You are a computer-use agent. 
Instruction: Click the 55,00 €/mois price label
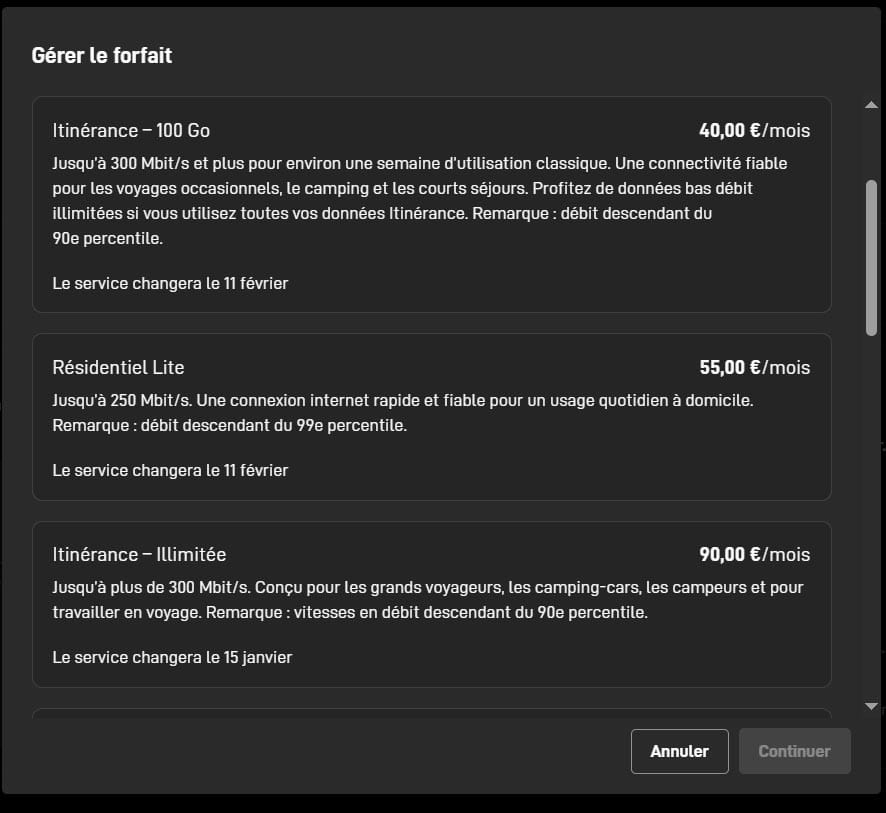click(x=754, y=367)
